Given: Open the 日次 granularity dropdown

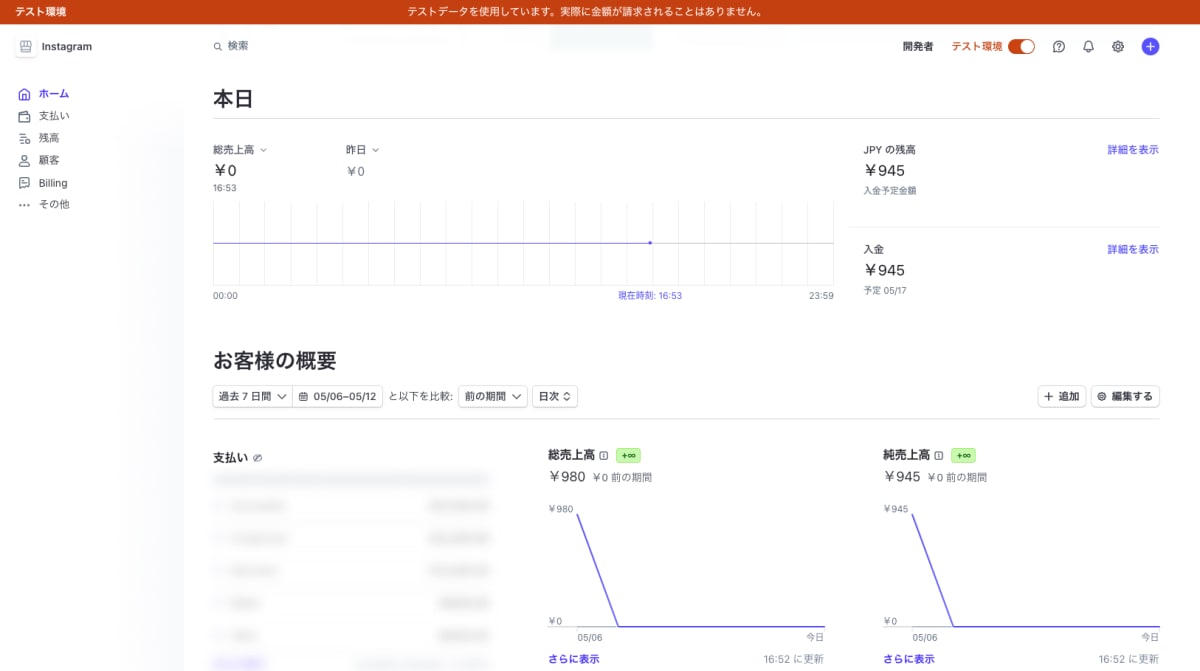Looking at the screenshot, I should click(555, 396).
